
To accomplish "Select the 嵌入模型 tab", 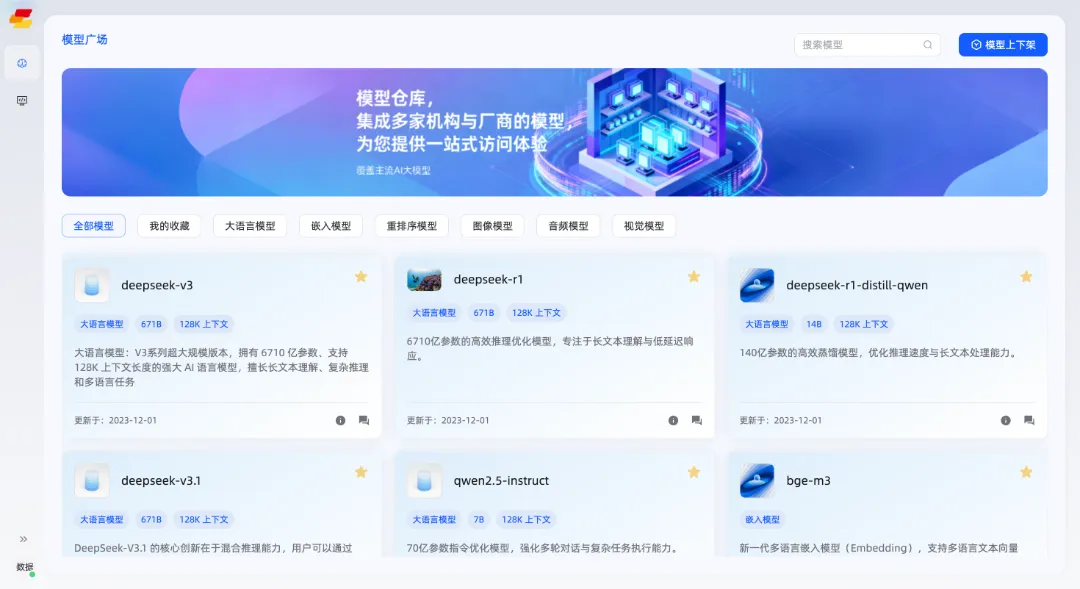I will (x=331, y=226).
